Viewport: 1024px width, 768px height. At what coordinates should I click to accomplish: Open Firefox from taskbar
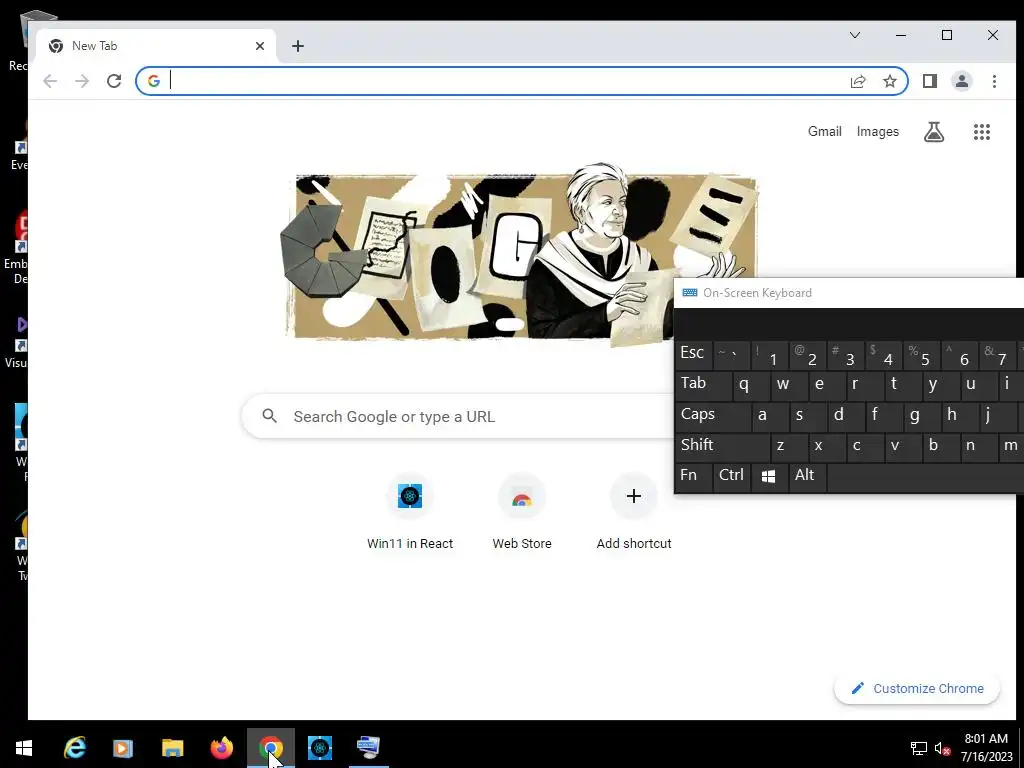(221, 748)
